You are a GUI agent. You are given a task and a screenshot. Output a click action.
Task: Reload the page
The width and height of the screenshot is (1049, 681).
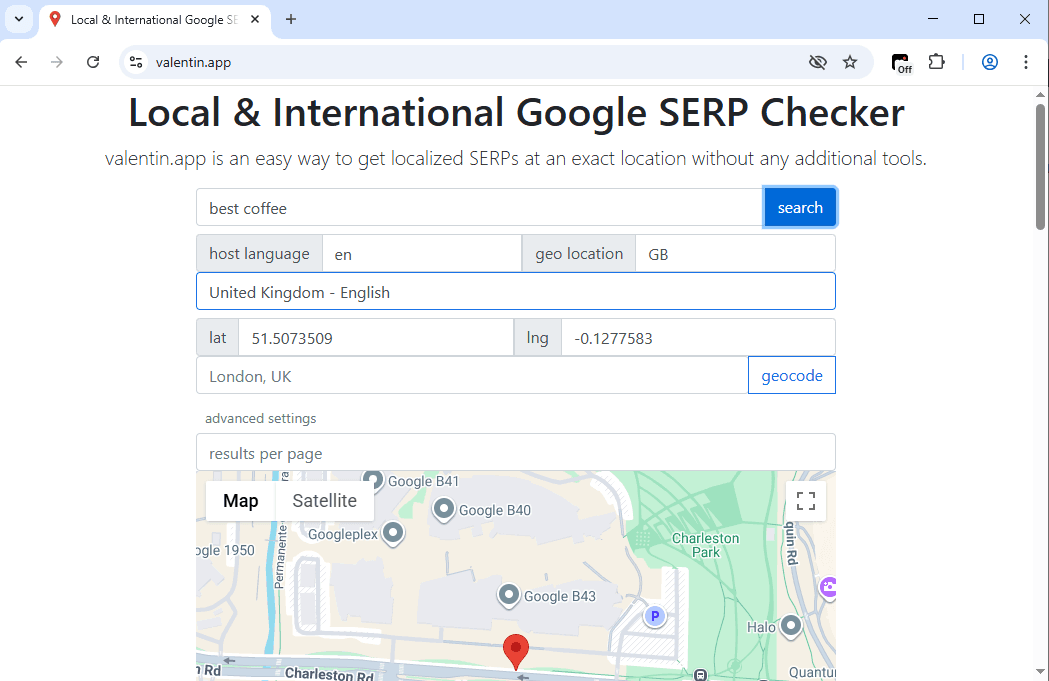pyautogui.click(x=93, y=62)
